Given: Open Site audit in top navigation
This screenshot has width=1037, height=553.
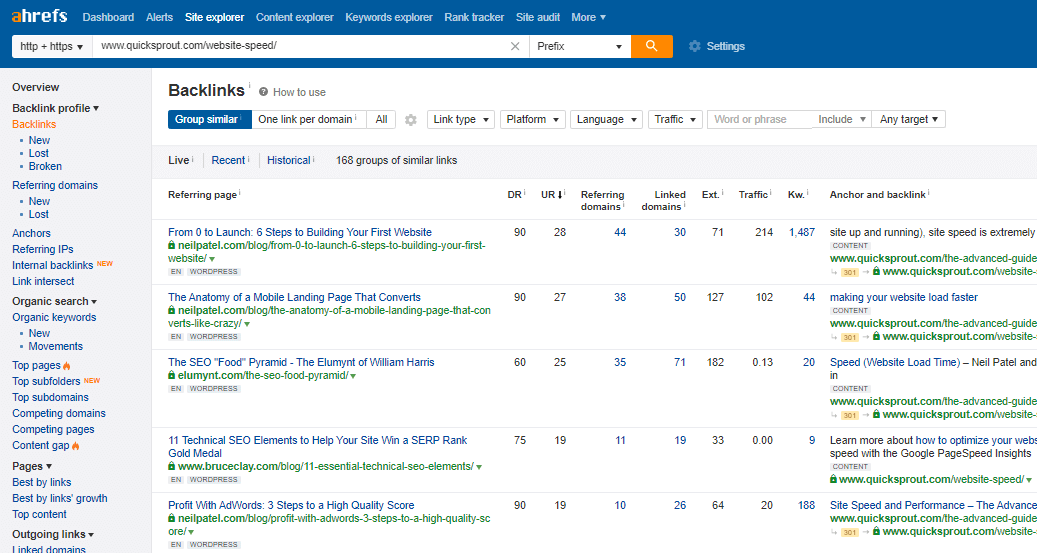Looking at the screenshot, I should (538, 17).
